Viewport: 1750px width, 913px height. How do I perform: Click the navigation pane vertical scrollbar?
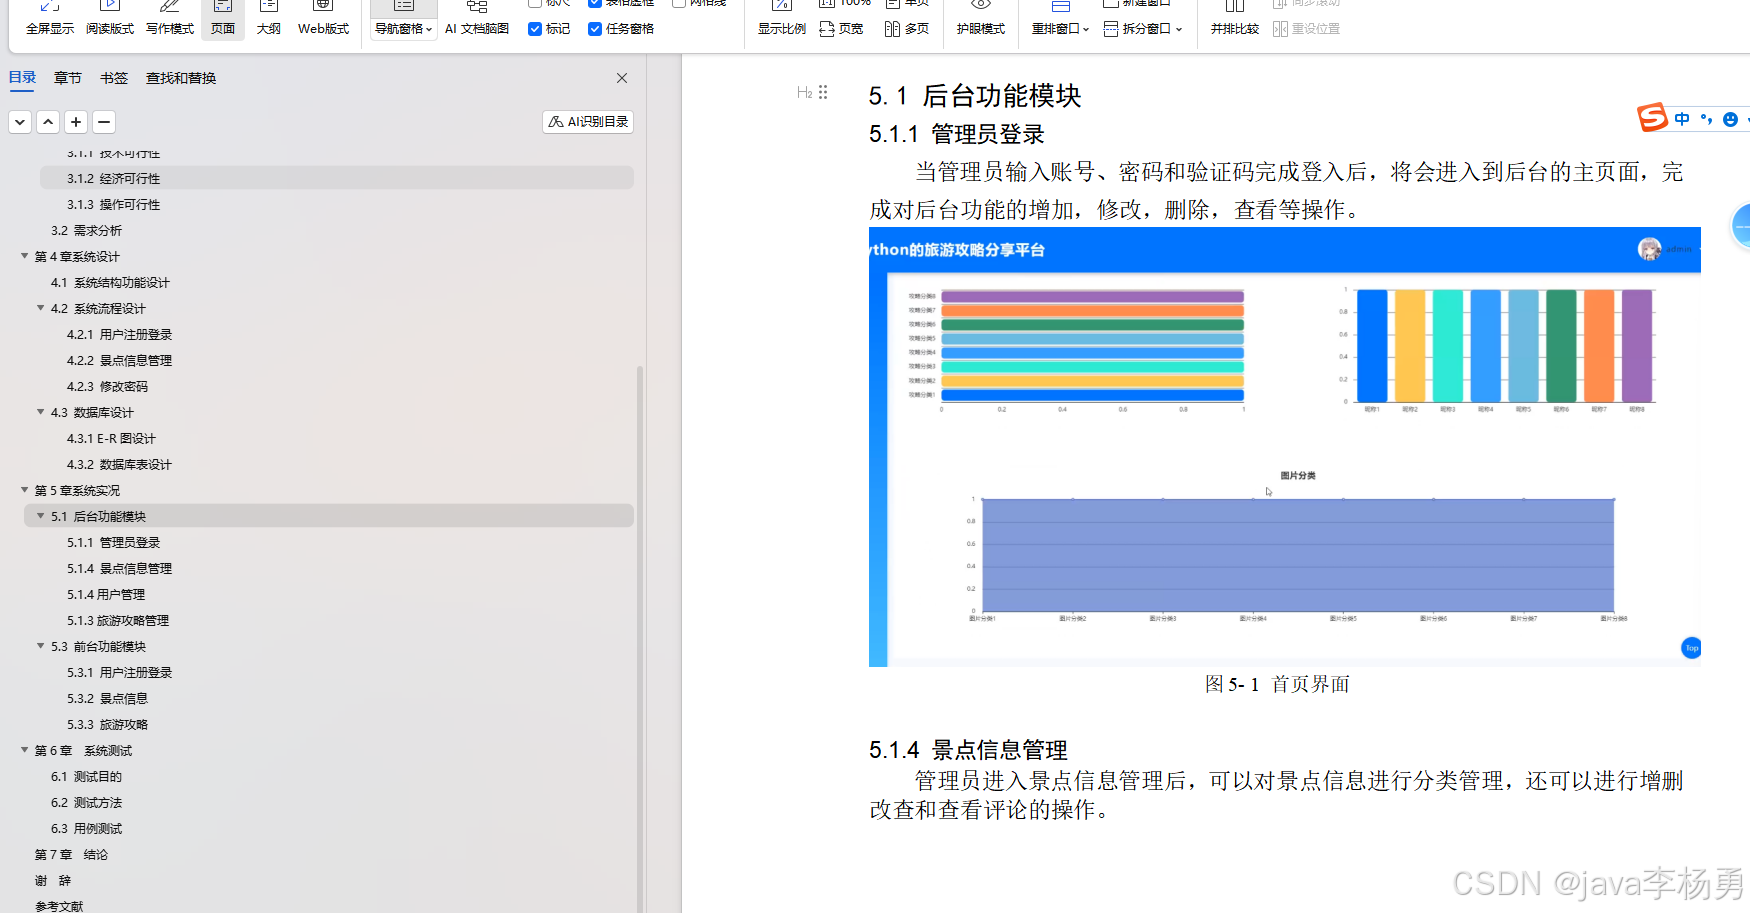point(640,638)
